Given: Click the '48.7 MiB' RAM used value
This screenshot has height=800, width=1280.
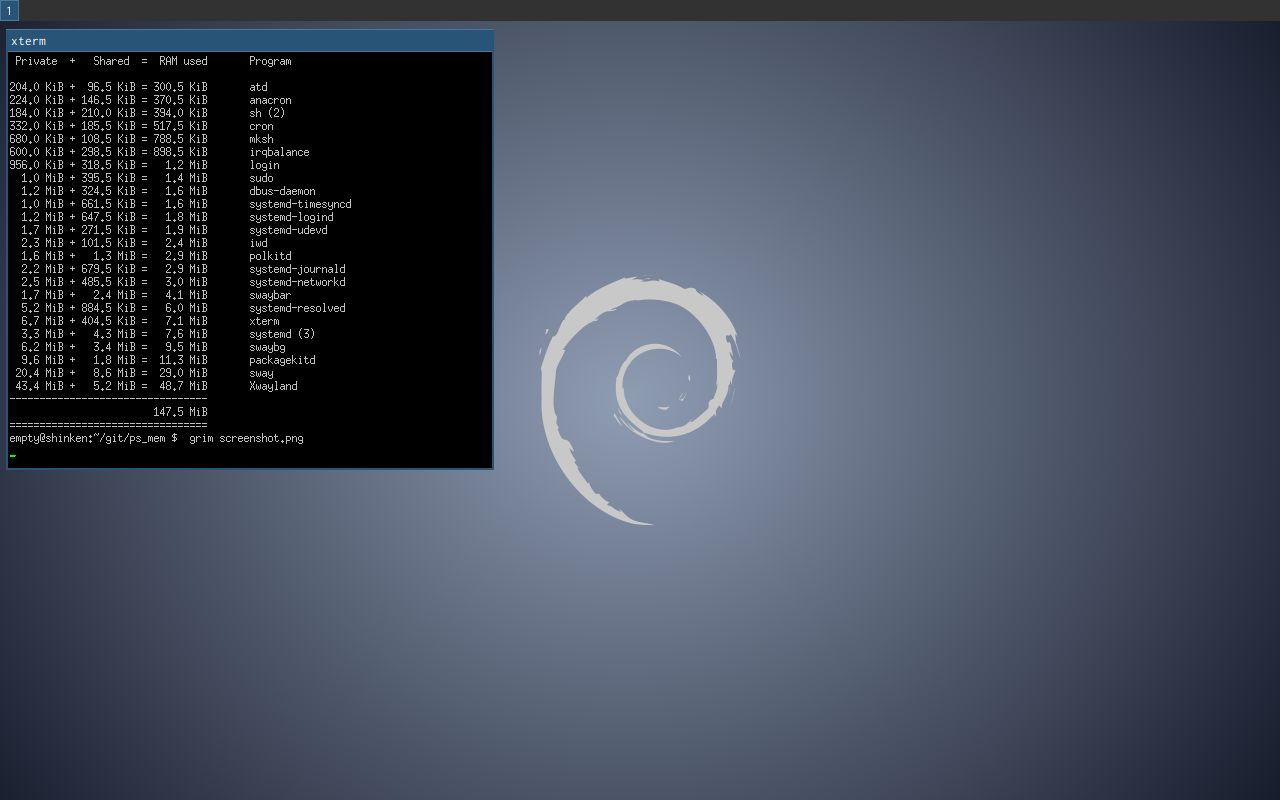Looking at the screenshot, I should coord(183,386).
